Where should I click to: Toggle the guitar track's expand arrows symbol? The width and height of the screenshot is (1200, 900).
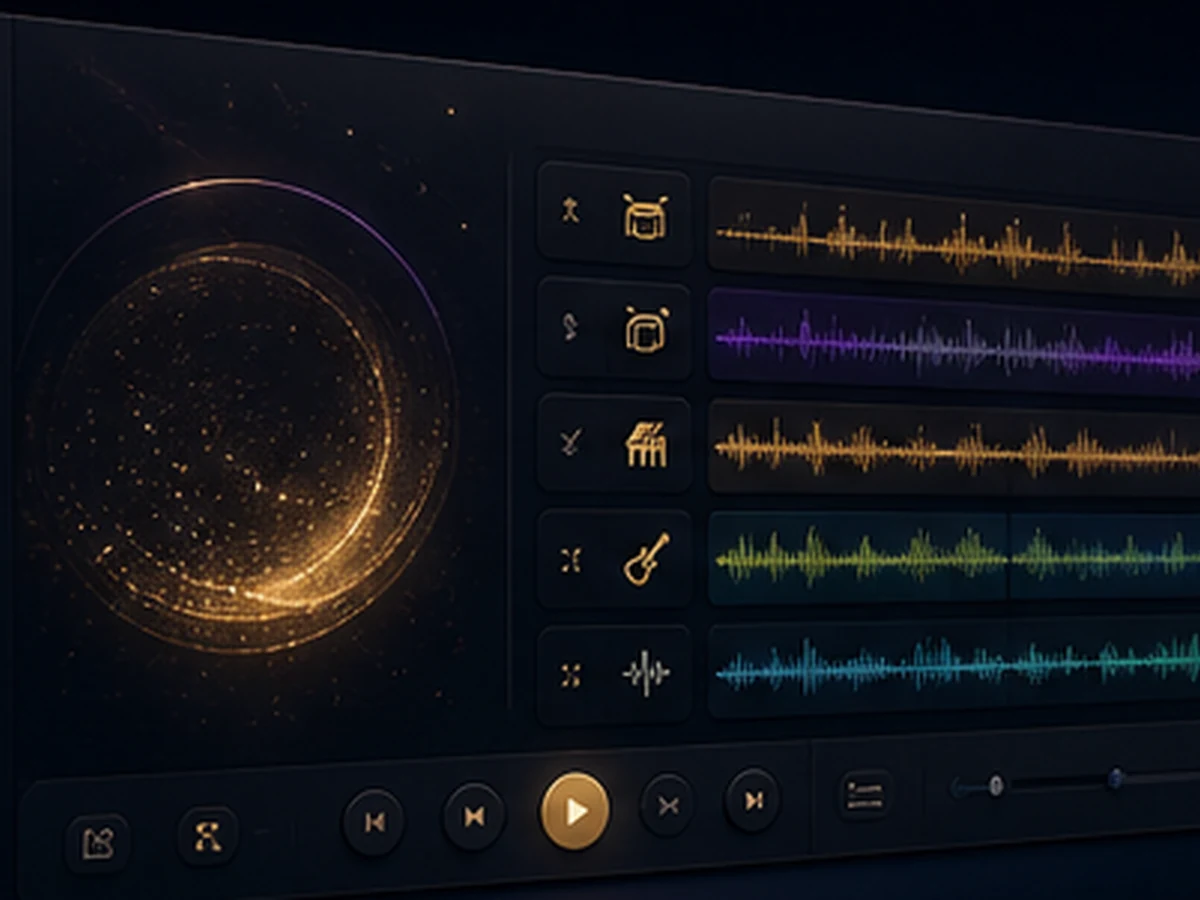(571, 560)
